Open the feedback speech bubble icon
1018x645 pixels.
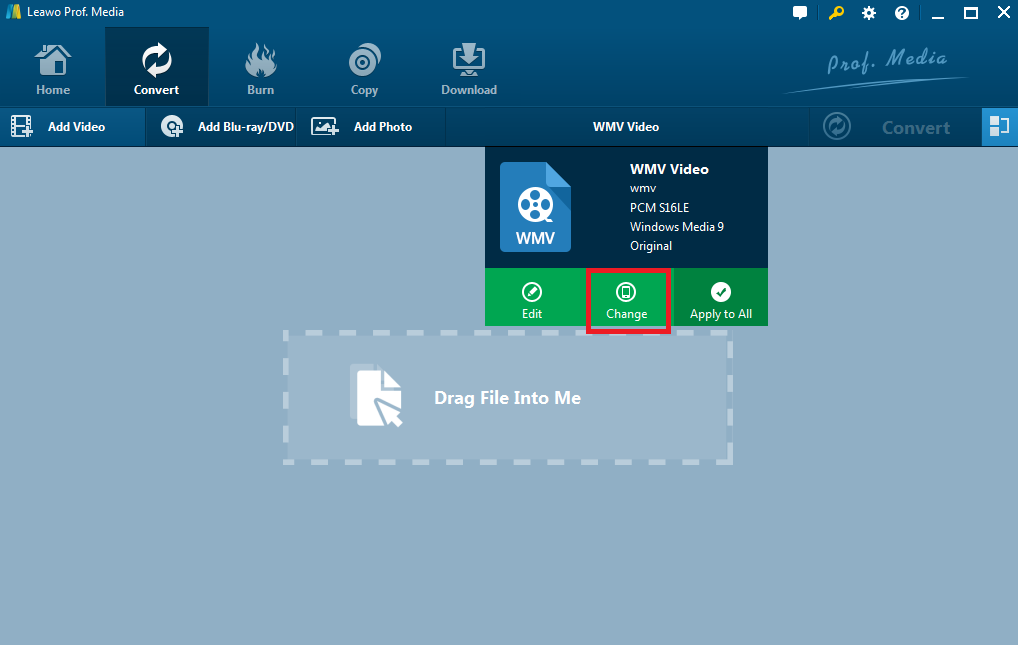tap(800, 12)
